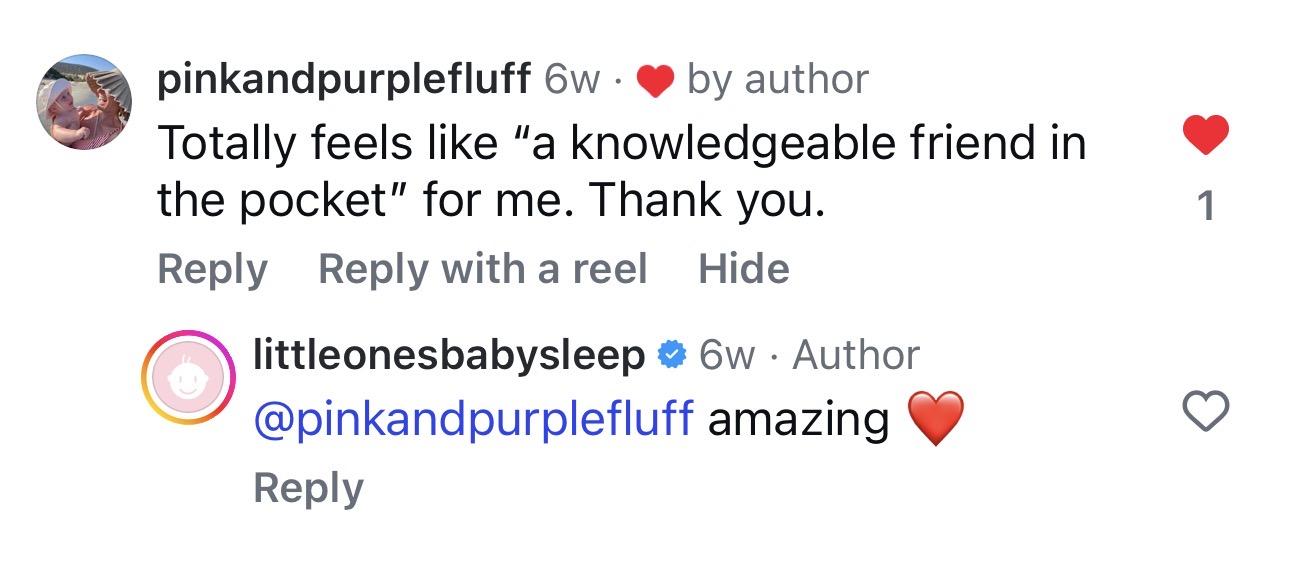Viewport: 1290px width, 563px height.
Task: Like the littleonesbabysleep reply with outline heart
Action: pos(1205,410)
